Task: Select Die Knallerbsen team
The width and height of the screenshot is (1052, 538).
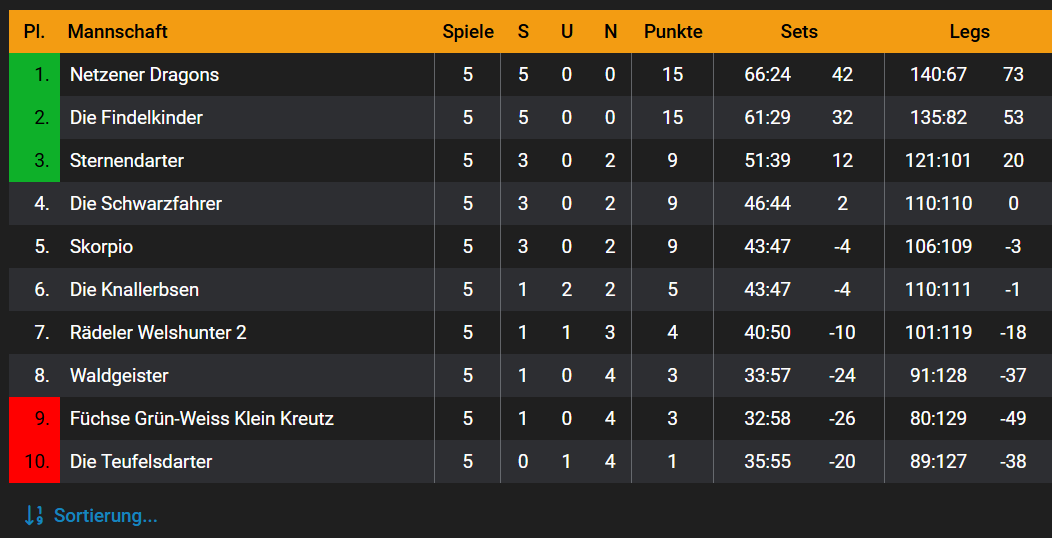Action: [x=134, y=289]
